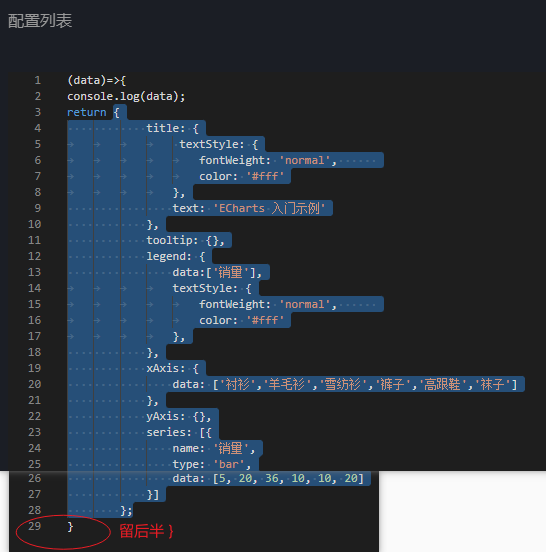Screen dimensions: 546x552
Task: Click line number 29 in gutter
Action: (34, 526)
